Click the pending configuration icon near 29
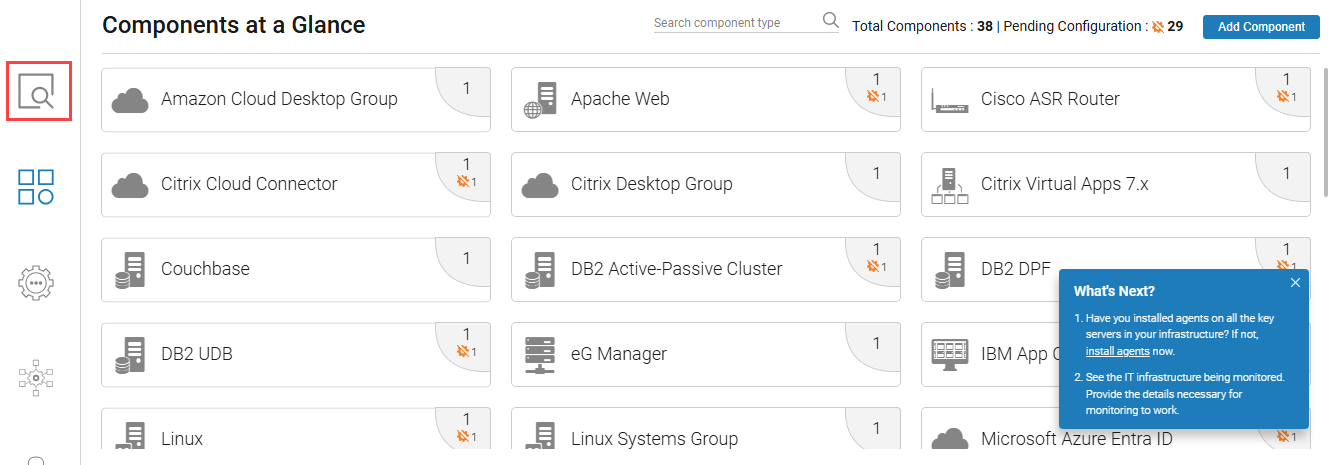Screen dimensions: 1332x465 1158,27
